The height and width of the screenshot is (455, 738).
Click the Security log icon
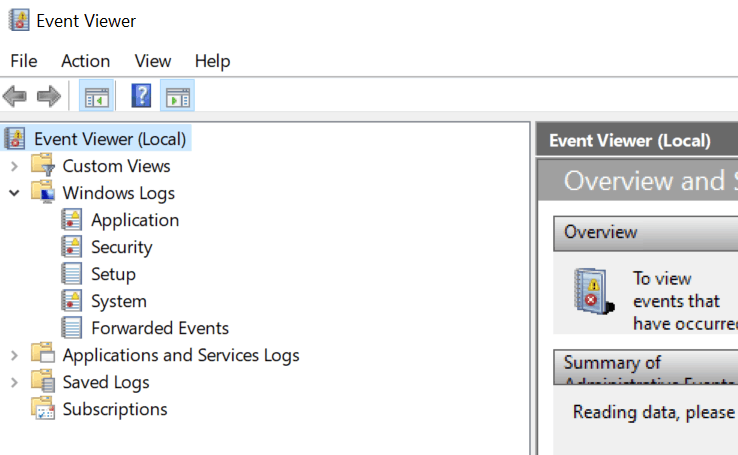pyautogui.click(x=72, y=247)
